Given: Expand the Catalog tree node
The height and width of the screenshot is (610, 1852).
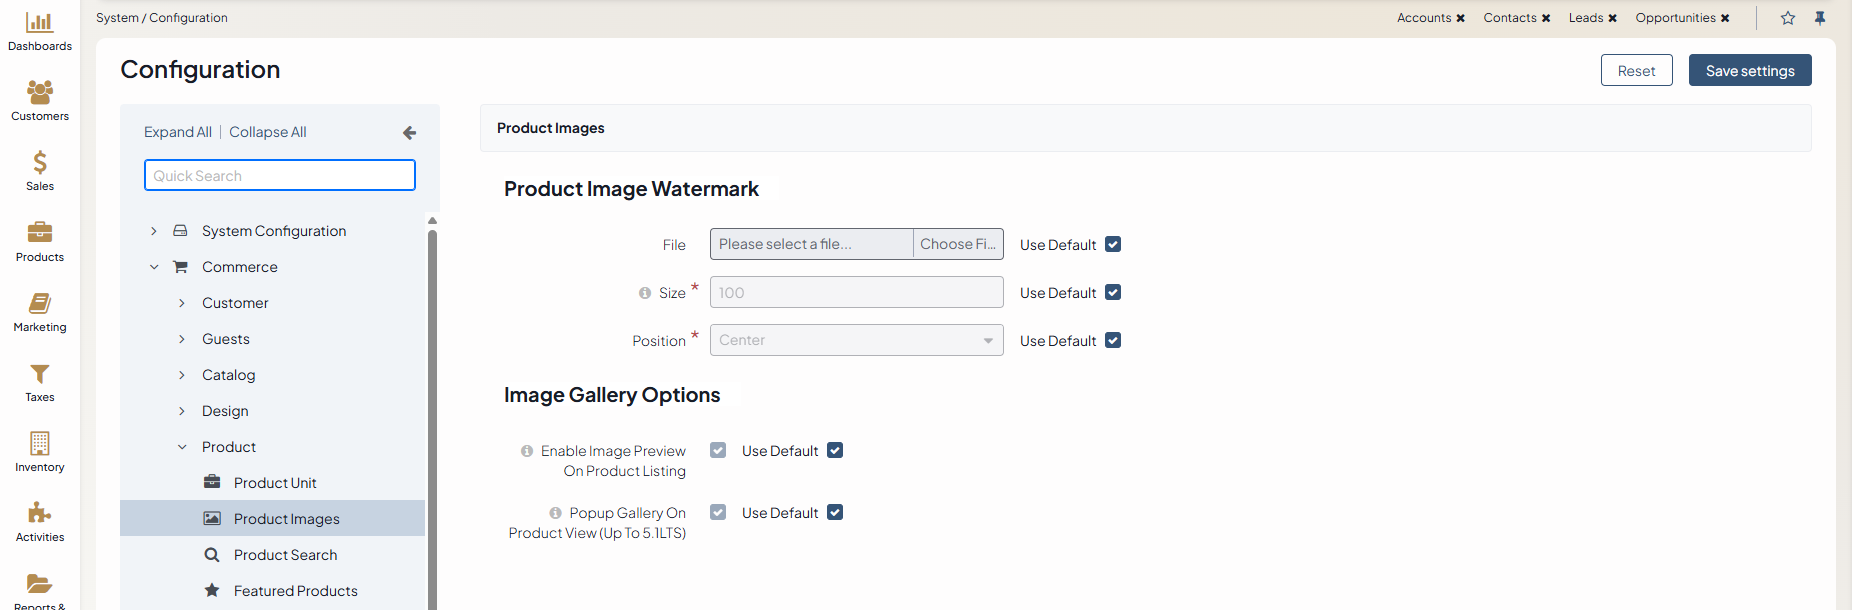Looking at the screenshot, I should click(182, 375).
